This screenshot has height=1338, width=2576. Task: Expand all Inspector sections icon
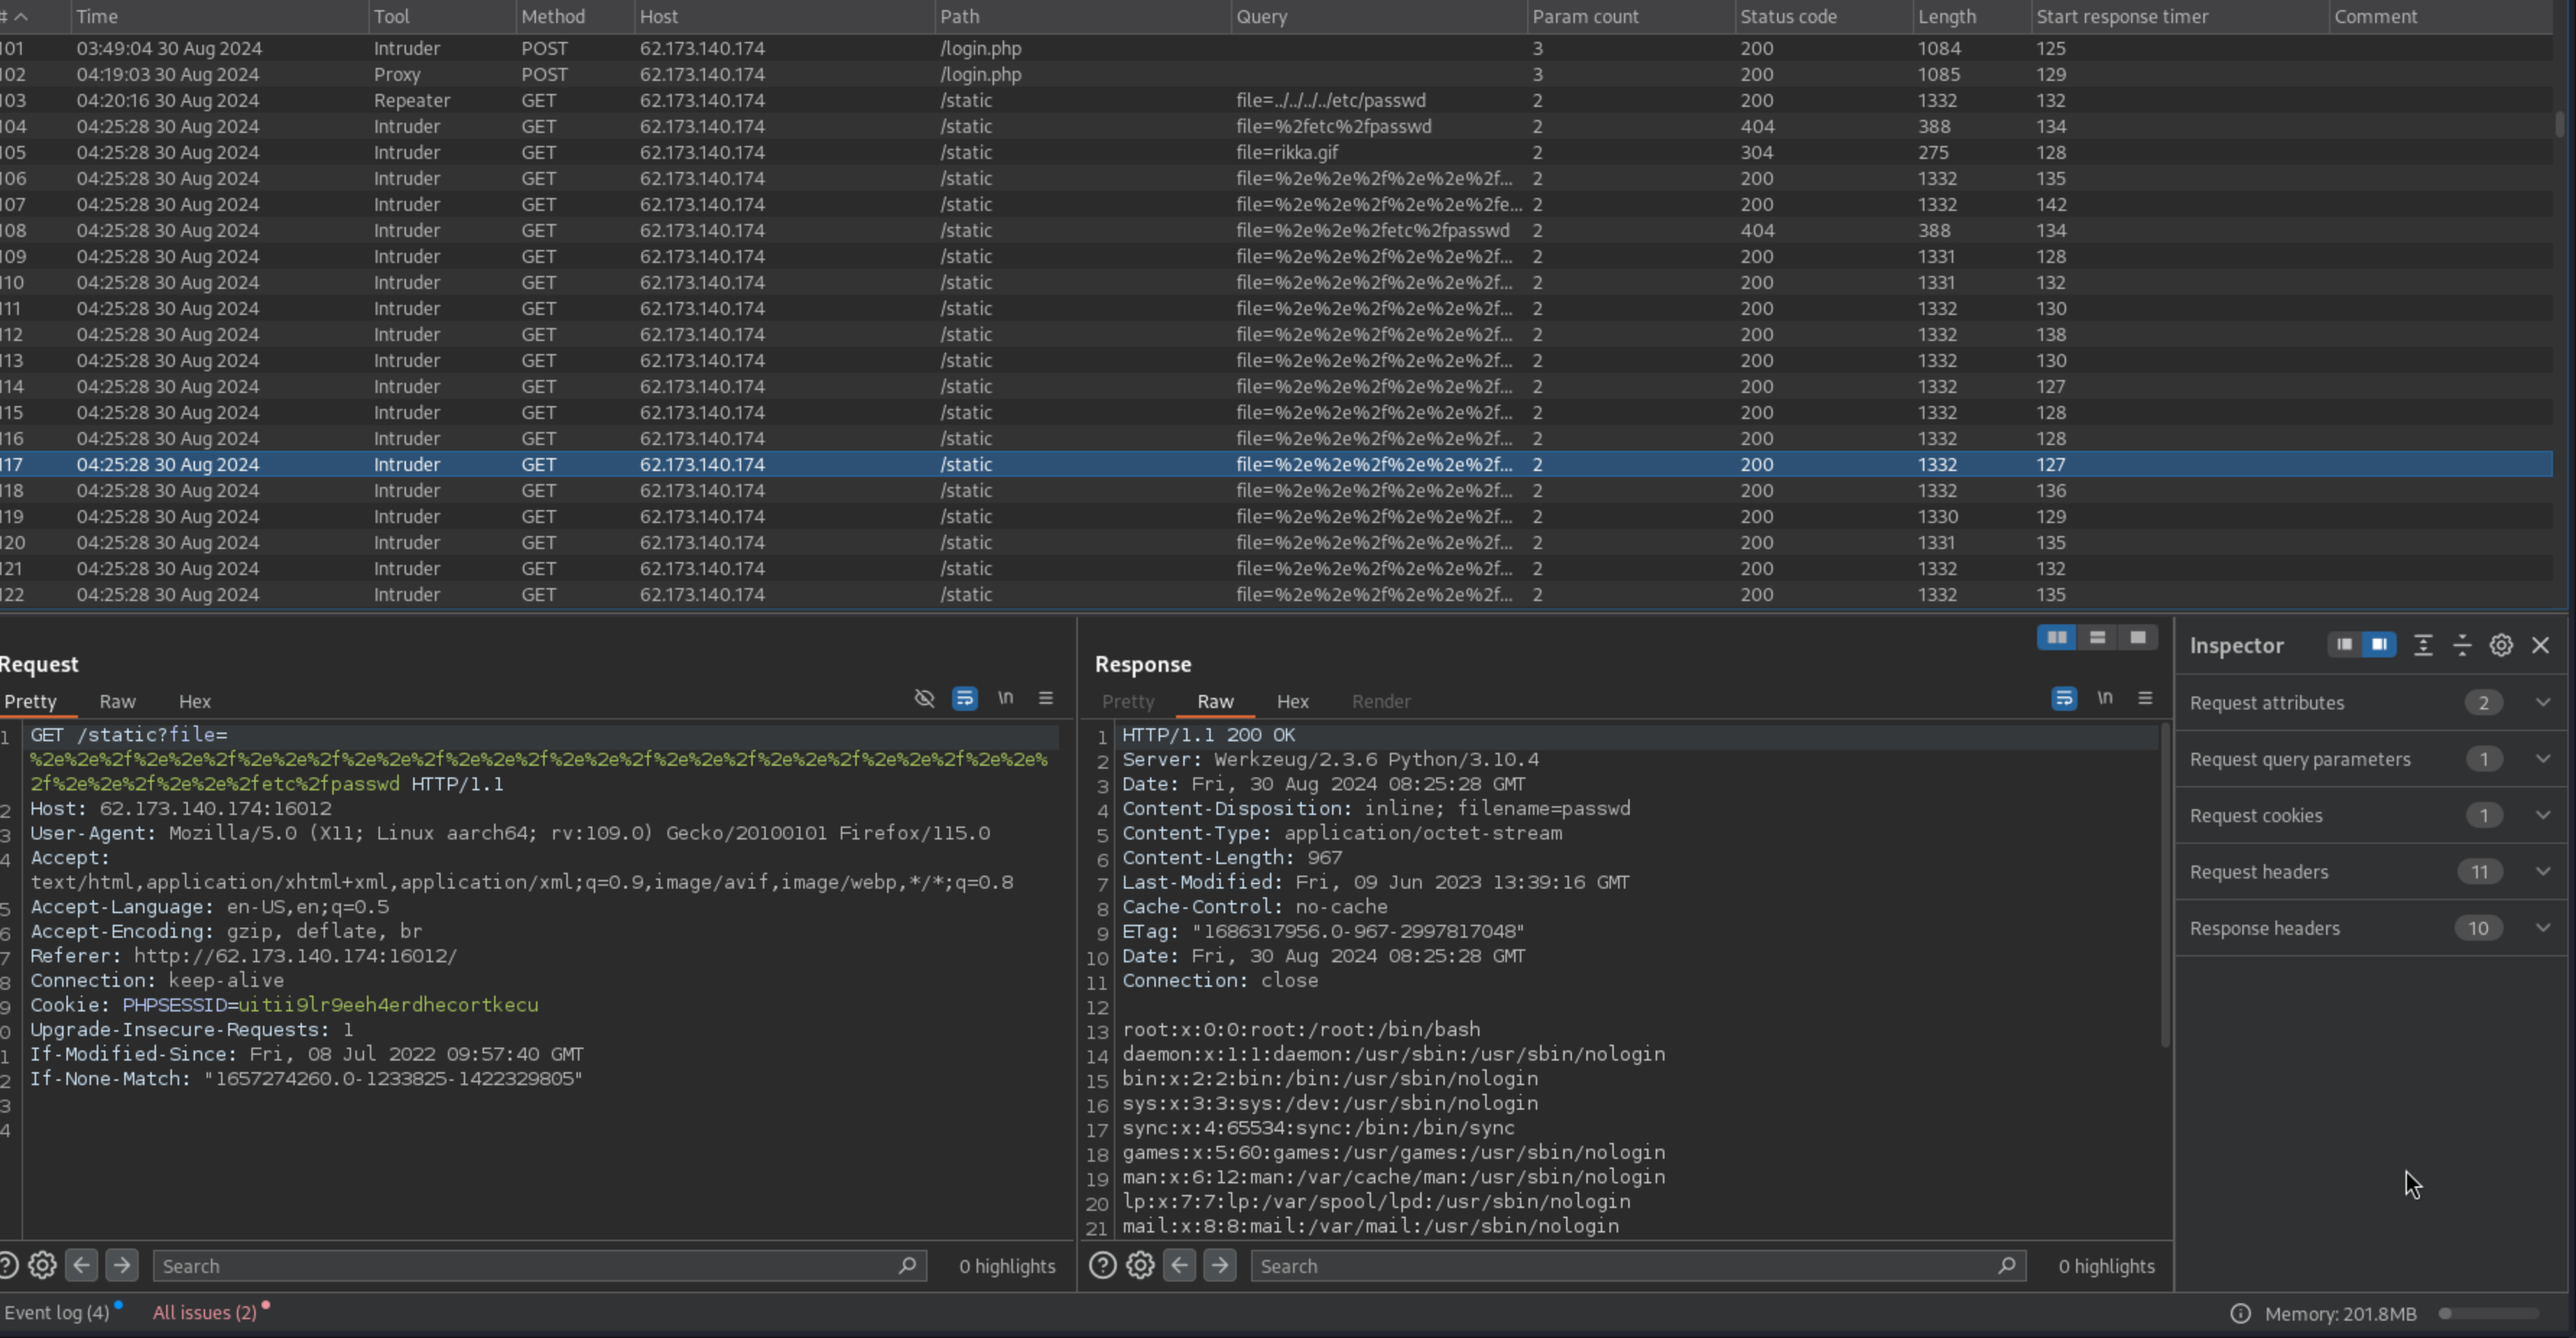(x=2422, y=645)
